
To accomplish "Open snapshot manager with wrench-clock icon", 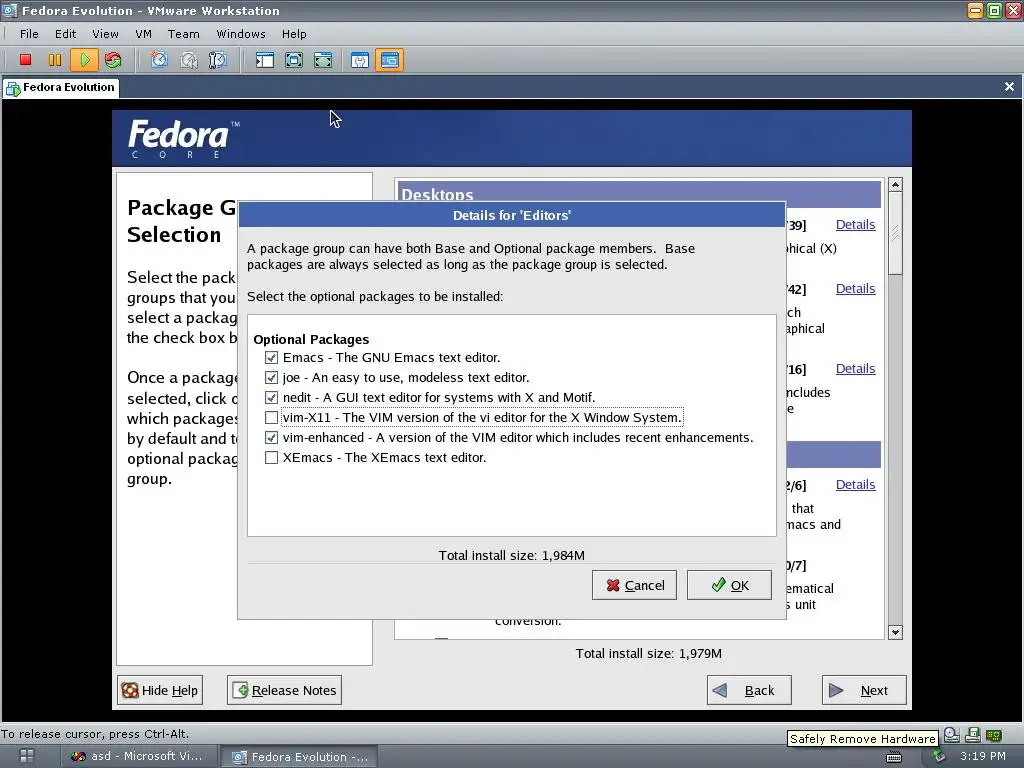I will click(x=217, y=60).
